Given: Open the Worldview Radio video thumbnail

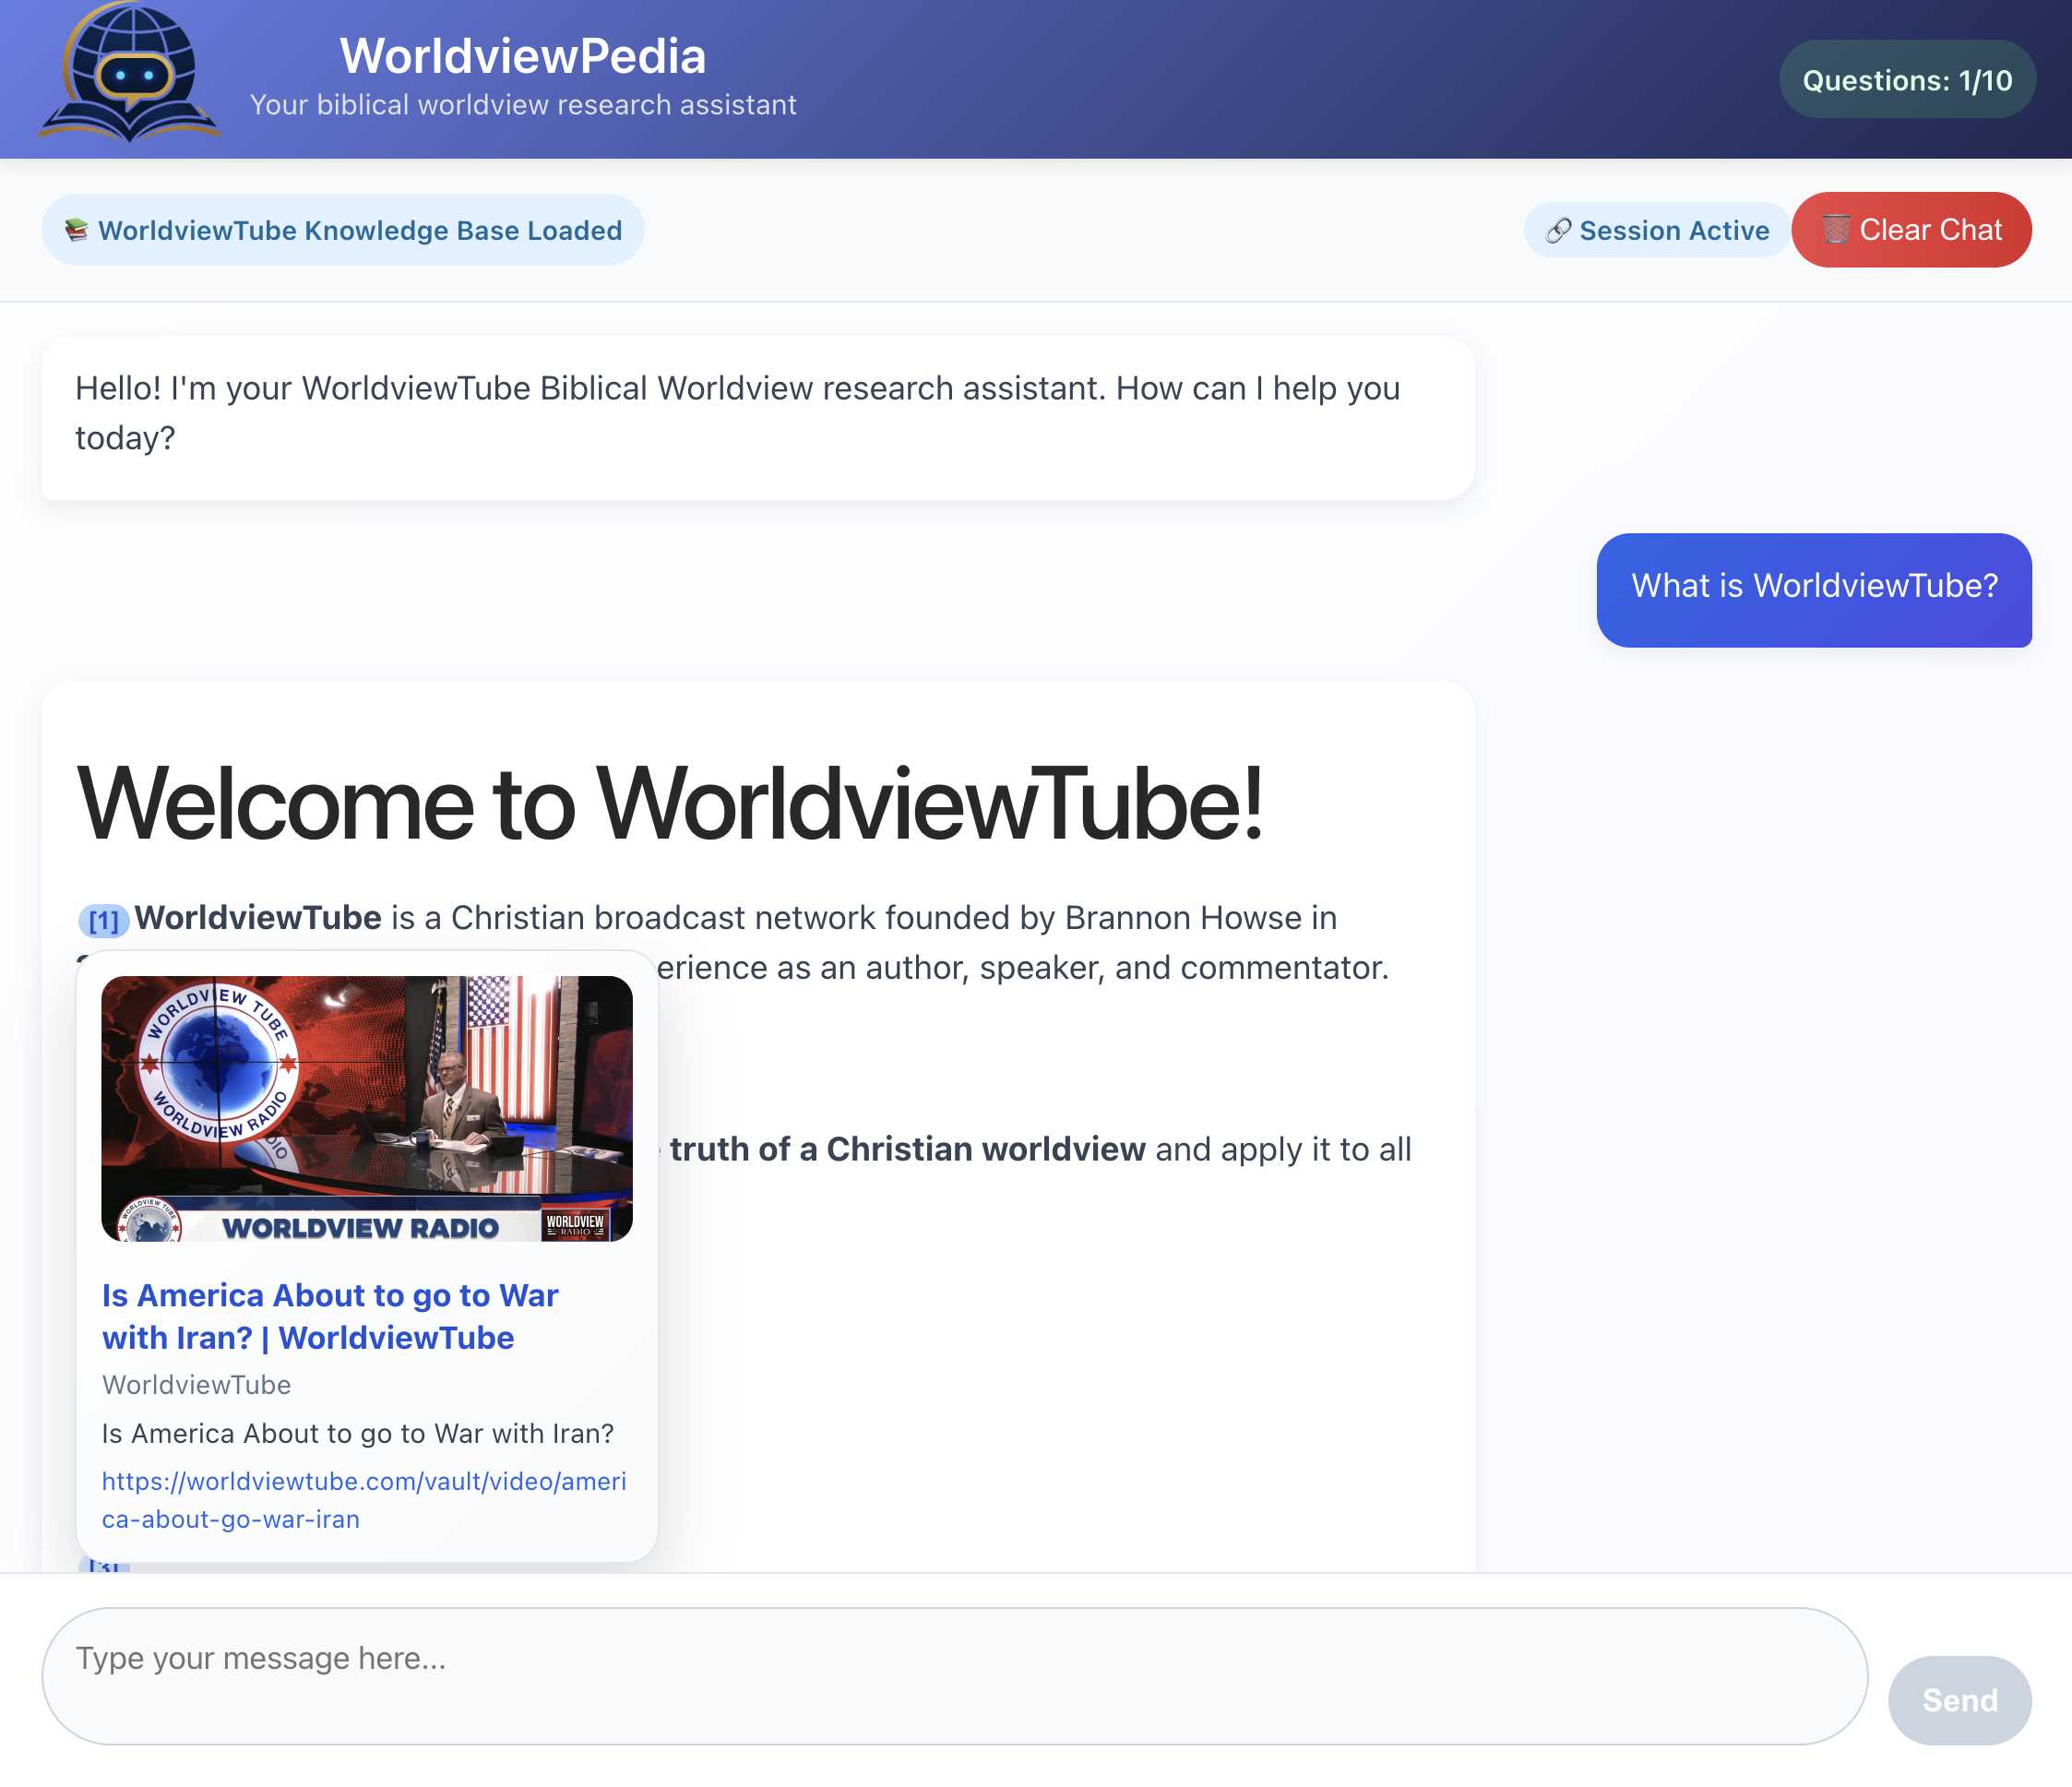Looking at the screenshot, I should (367, 1108).
